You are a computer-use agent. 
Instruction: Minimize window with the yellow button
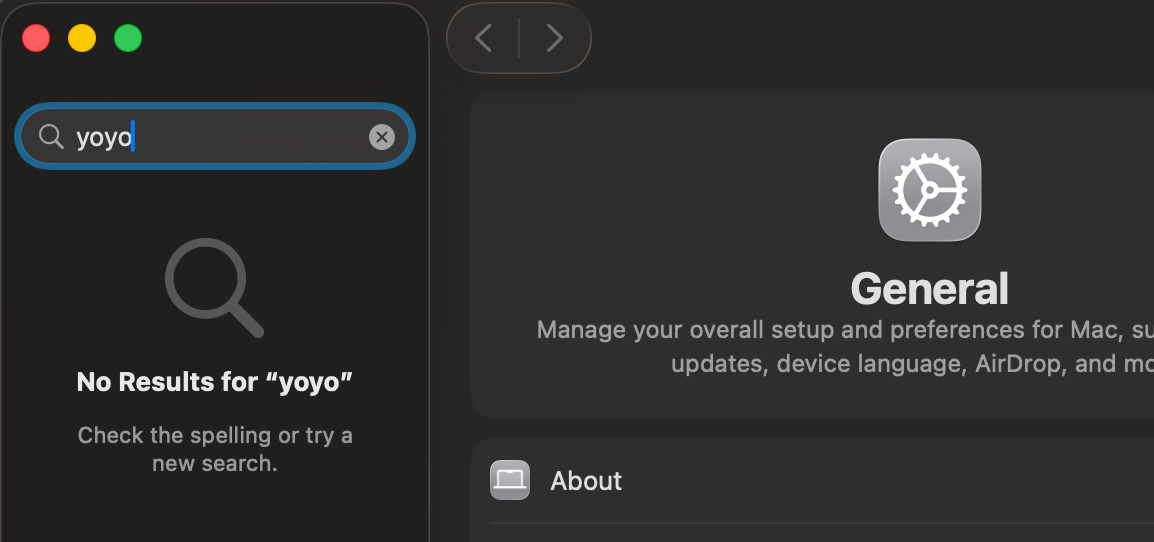pos(82,39)
